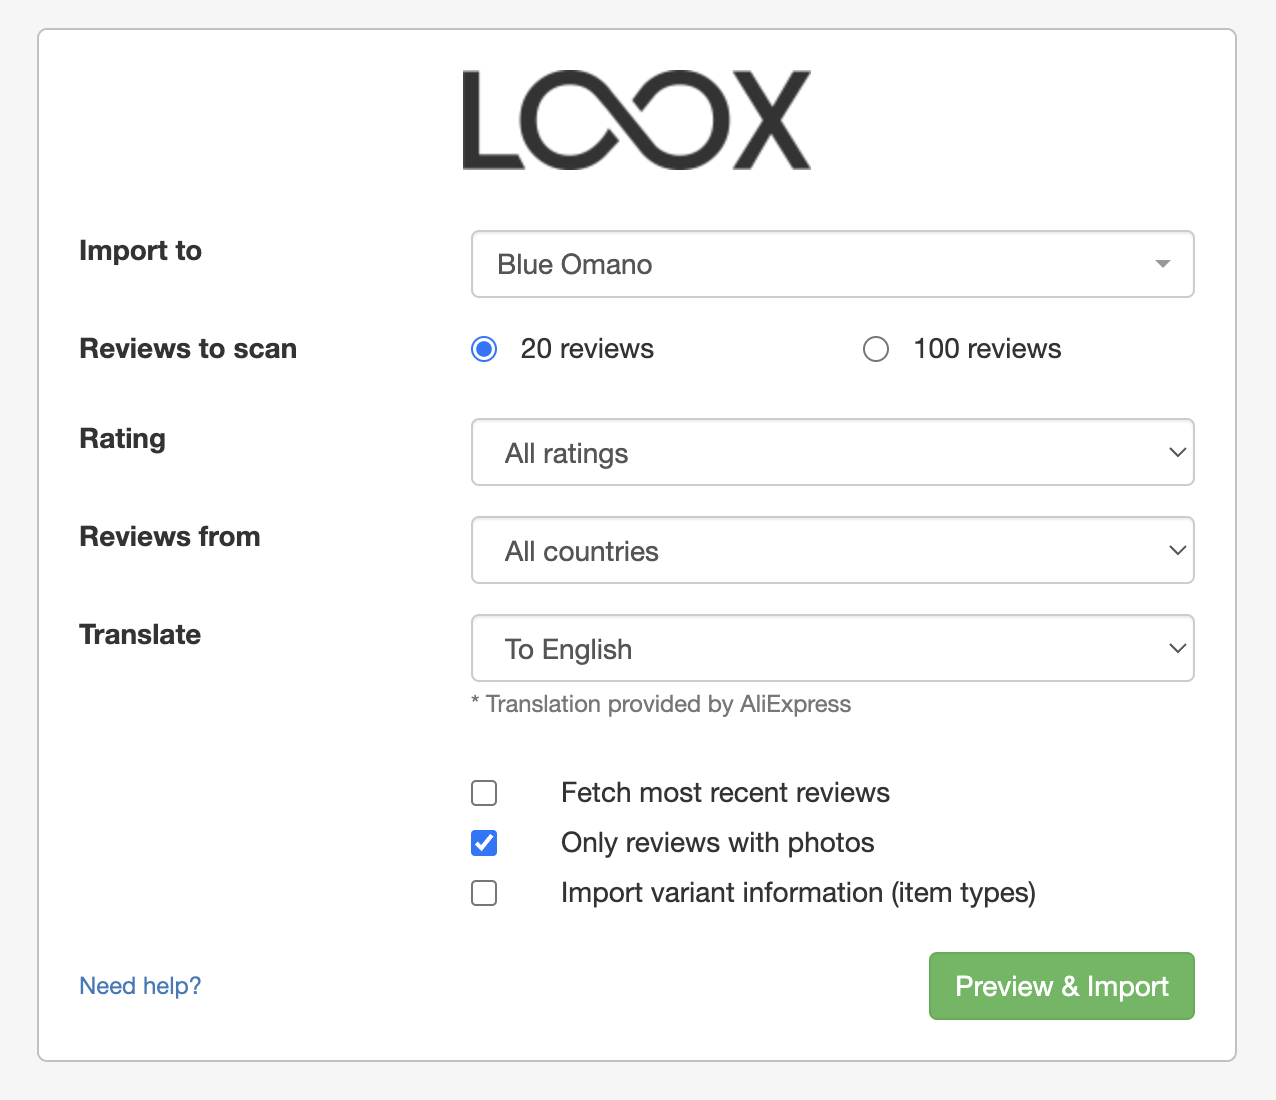Image resolution: width=1276 pixels, height=1100 pixels.
Task: Click the Preview & Import button
Action: pyautogui.click(x=1061, y=986)
